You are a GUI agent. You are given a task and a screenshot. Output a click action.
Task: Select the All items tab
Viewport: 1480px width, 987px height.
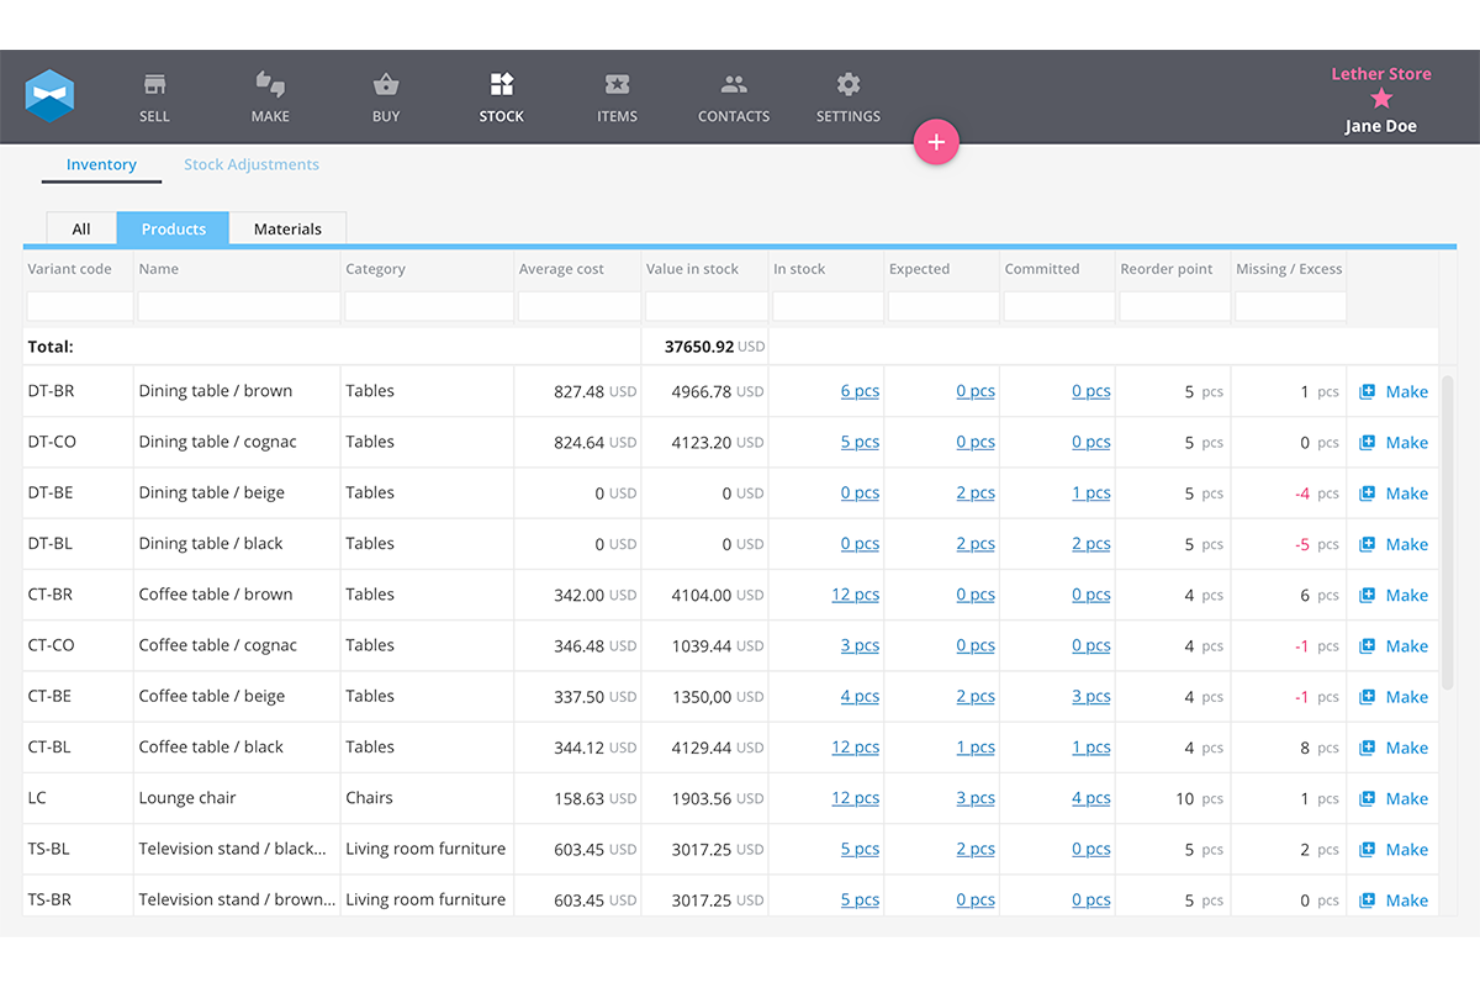[80, 228]
